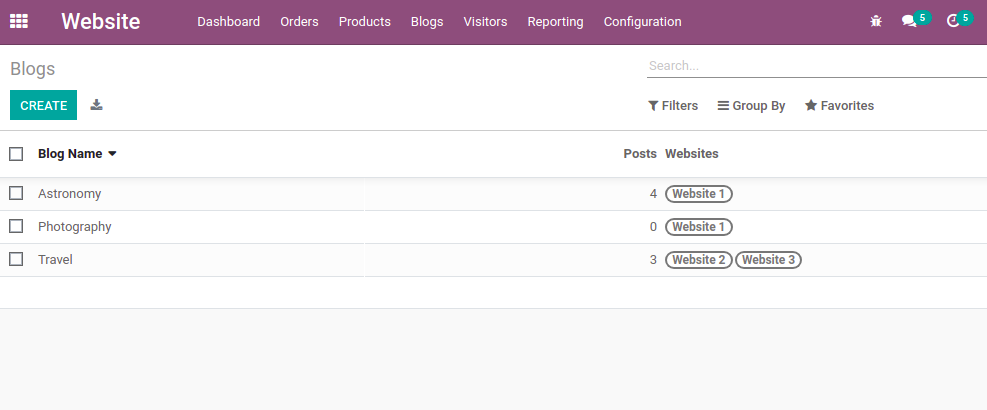Expand the Filters dropdown
Image resolution: width=987 pixels, height=410 pixels.
click(673, 106)
